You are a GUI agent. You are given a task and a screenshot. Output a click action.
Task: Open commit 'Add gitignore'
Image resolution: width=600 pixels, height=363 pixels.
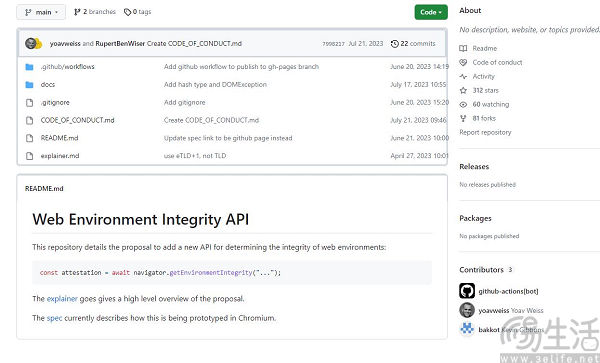tap(184, 103)
